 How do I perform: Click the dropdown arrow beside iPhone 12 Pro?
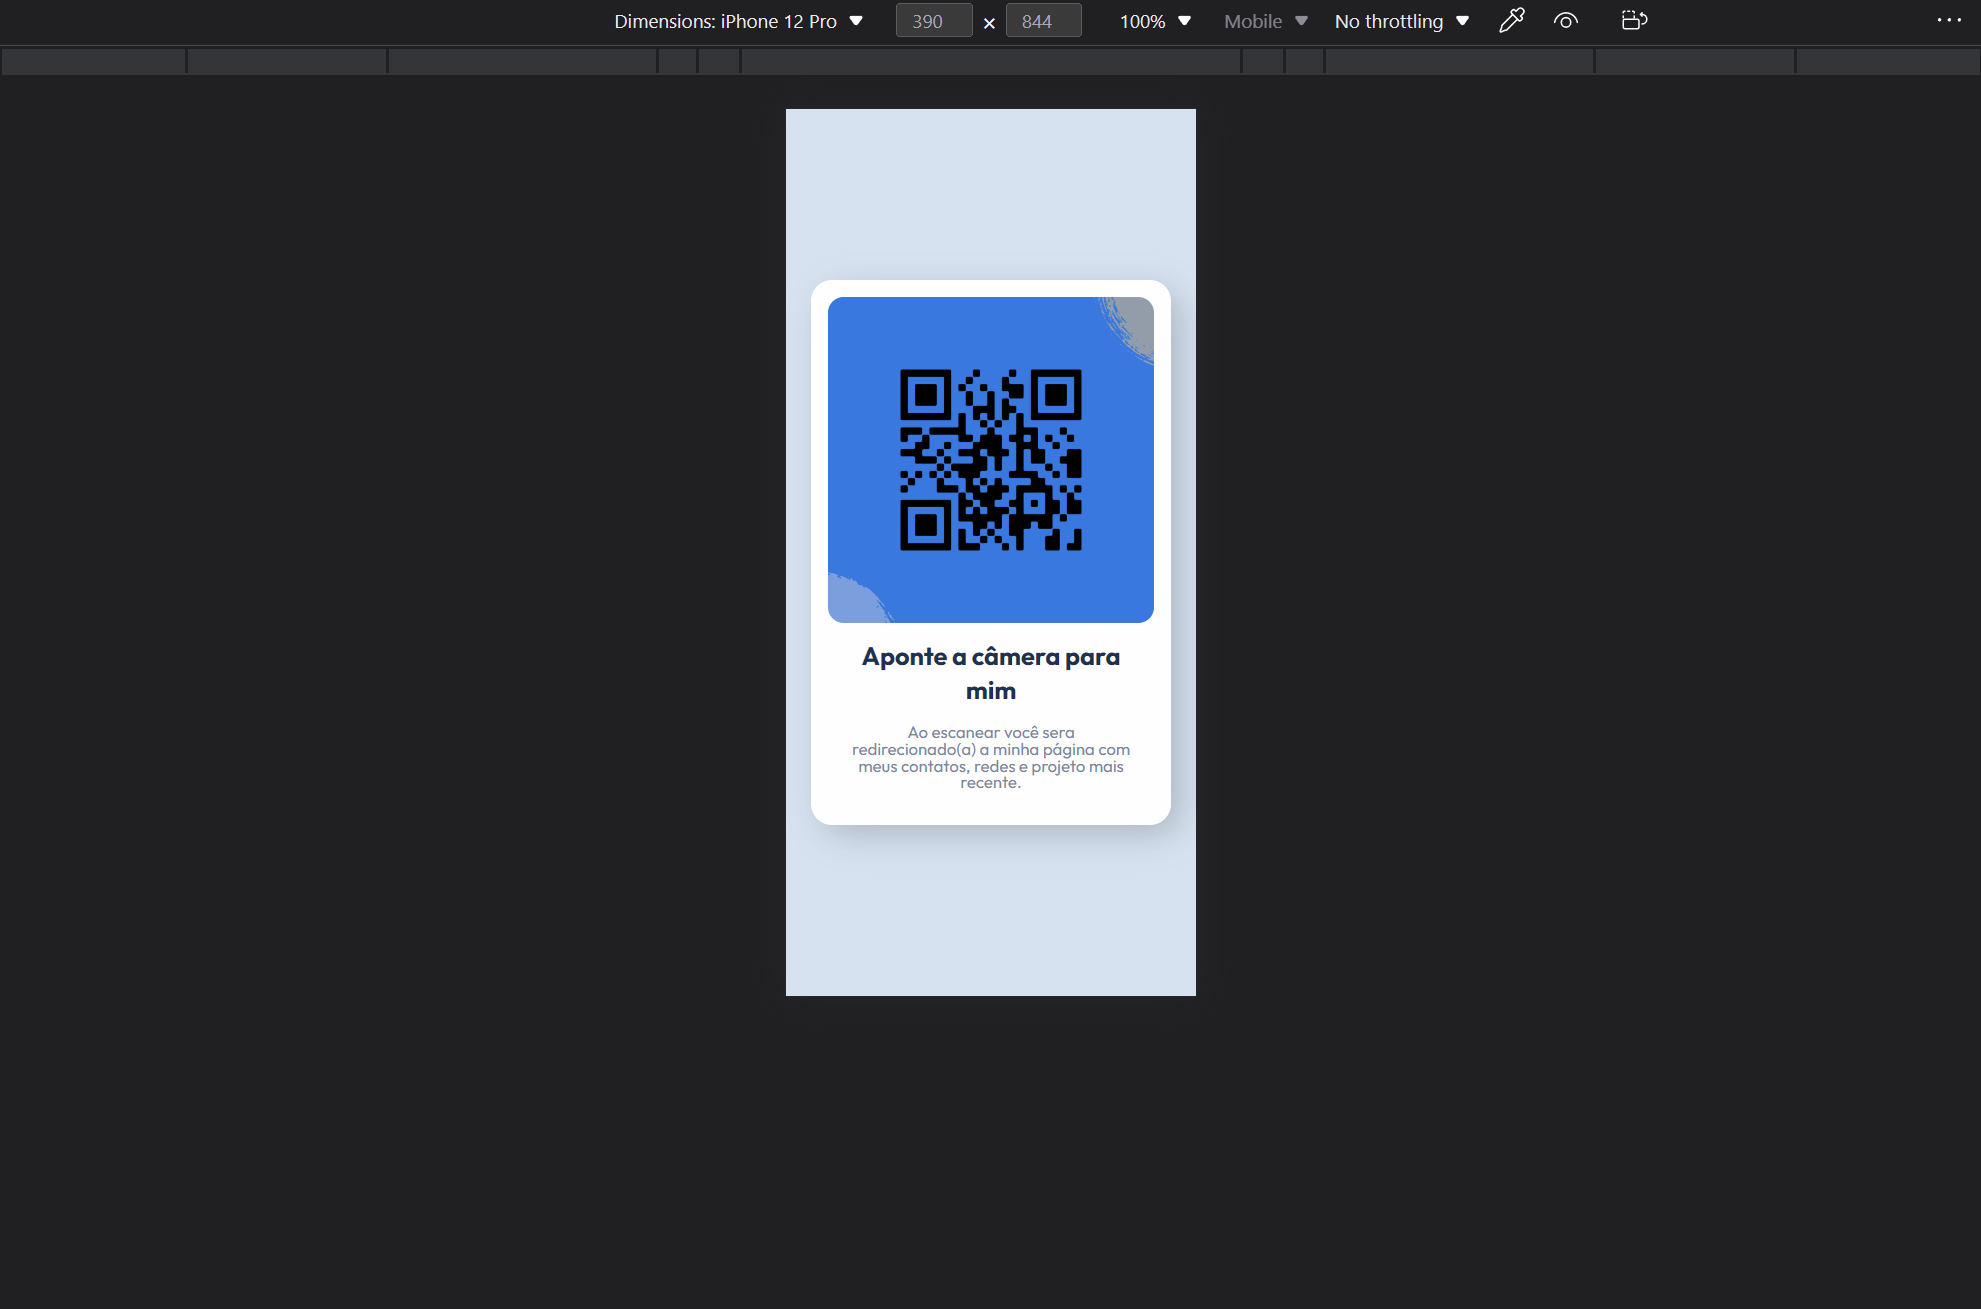pyautogui.click(x=856, y=21)
